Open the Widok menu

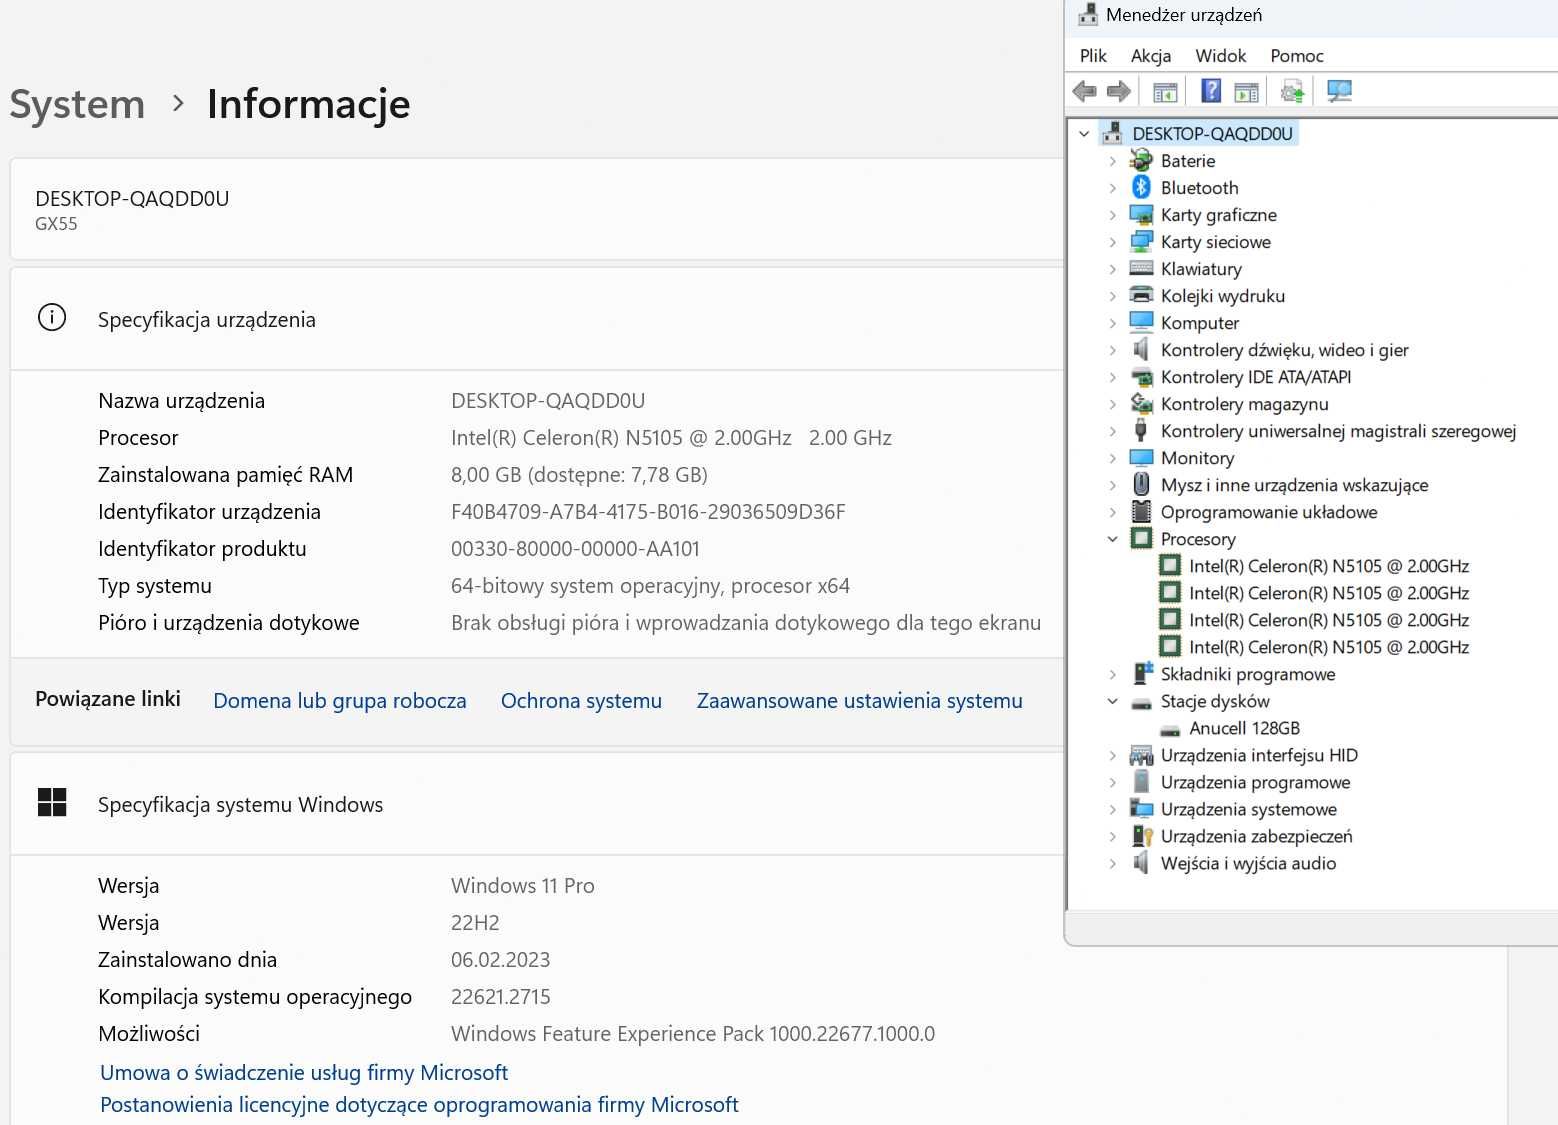tap(1221, 56)
